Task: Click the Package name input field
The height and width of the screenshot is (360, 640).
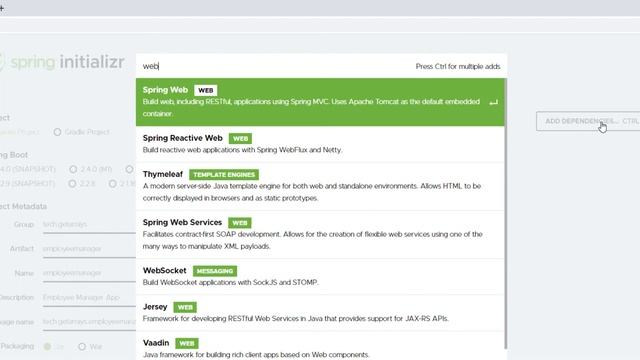Action: pos(89,322)
